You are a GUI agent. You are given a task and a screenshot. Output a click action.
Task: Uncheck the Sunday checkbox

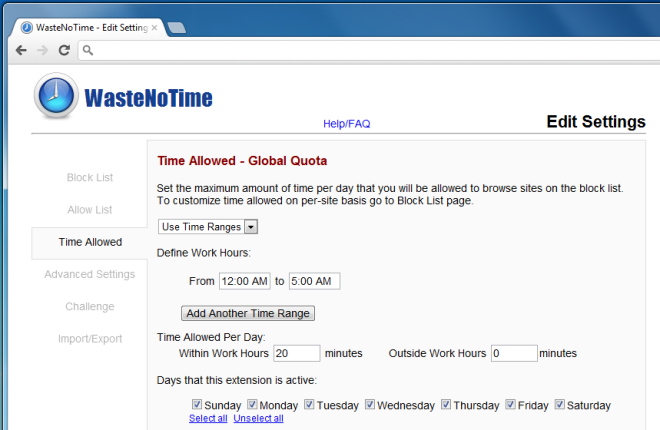point(197,404)
